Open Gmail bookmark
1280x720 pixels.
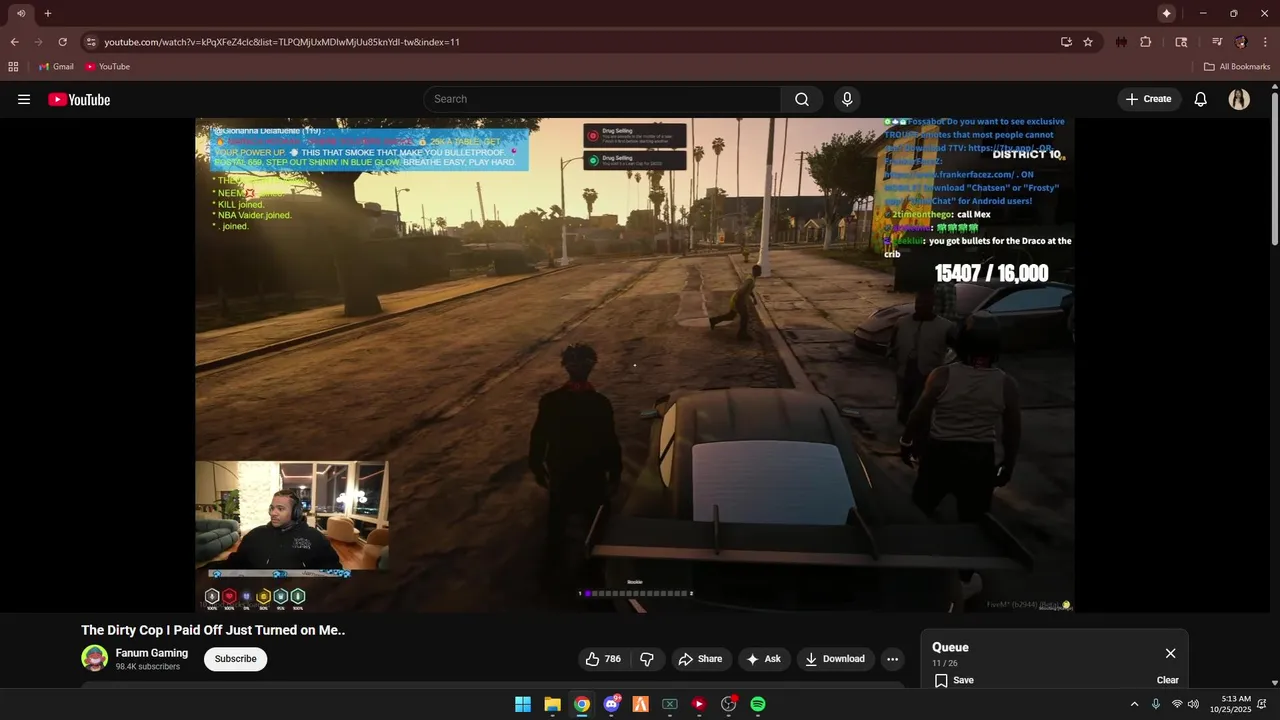click(56, 67)
